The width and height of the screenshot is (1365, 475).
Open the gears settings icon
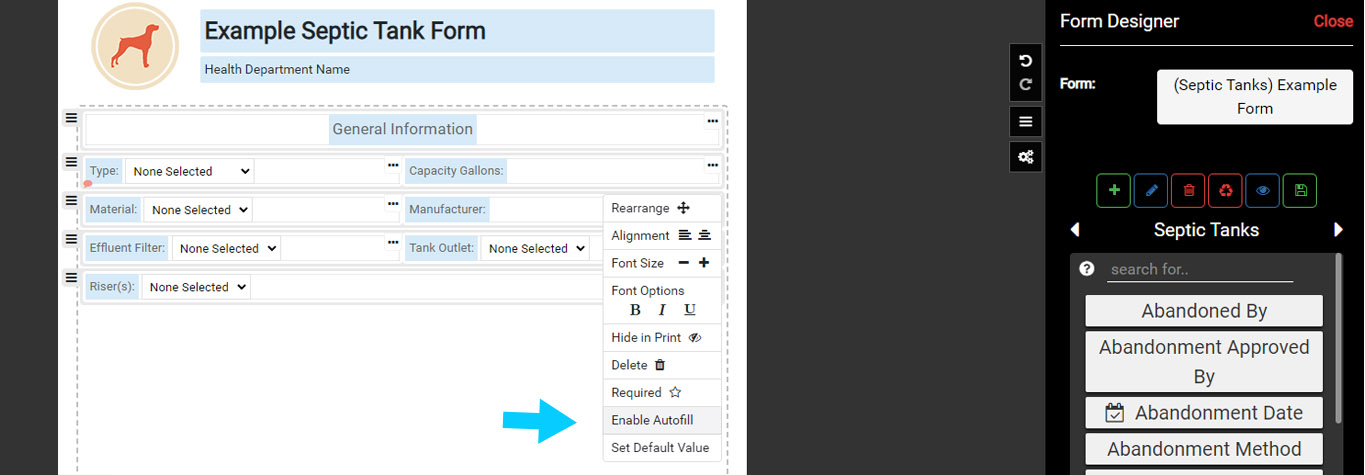tap(1025, 157)
